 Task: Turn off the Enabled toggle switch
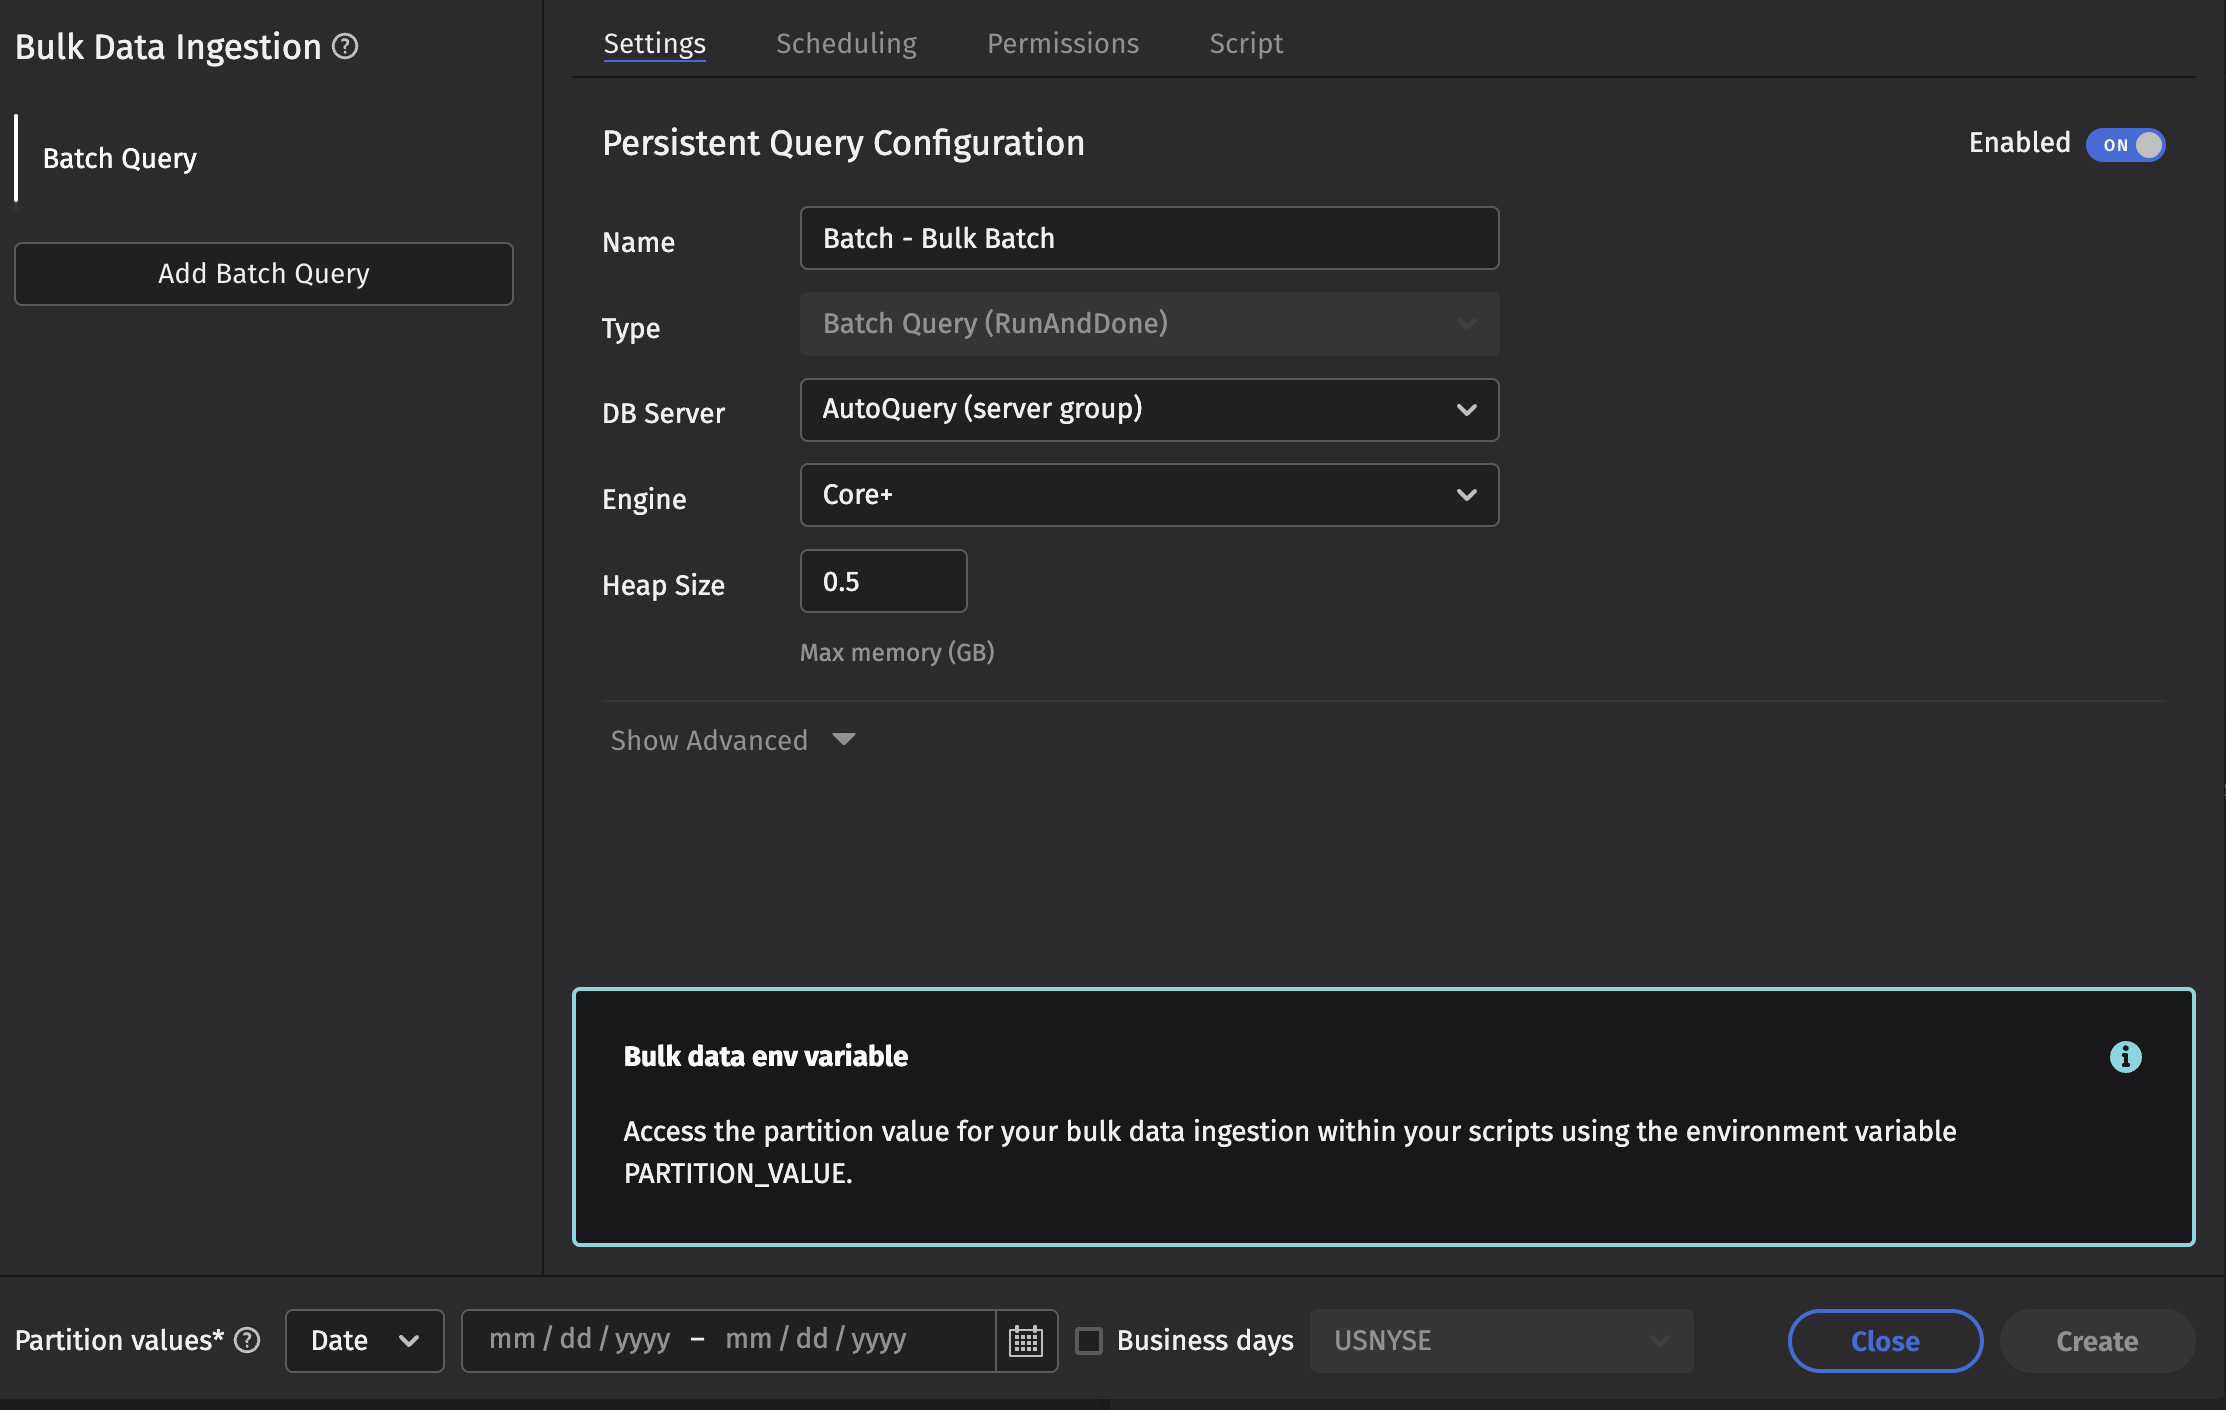click(2125, 144)
